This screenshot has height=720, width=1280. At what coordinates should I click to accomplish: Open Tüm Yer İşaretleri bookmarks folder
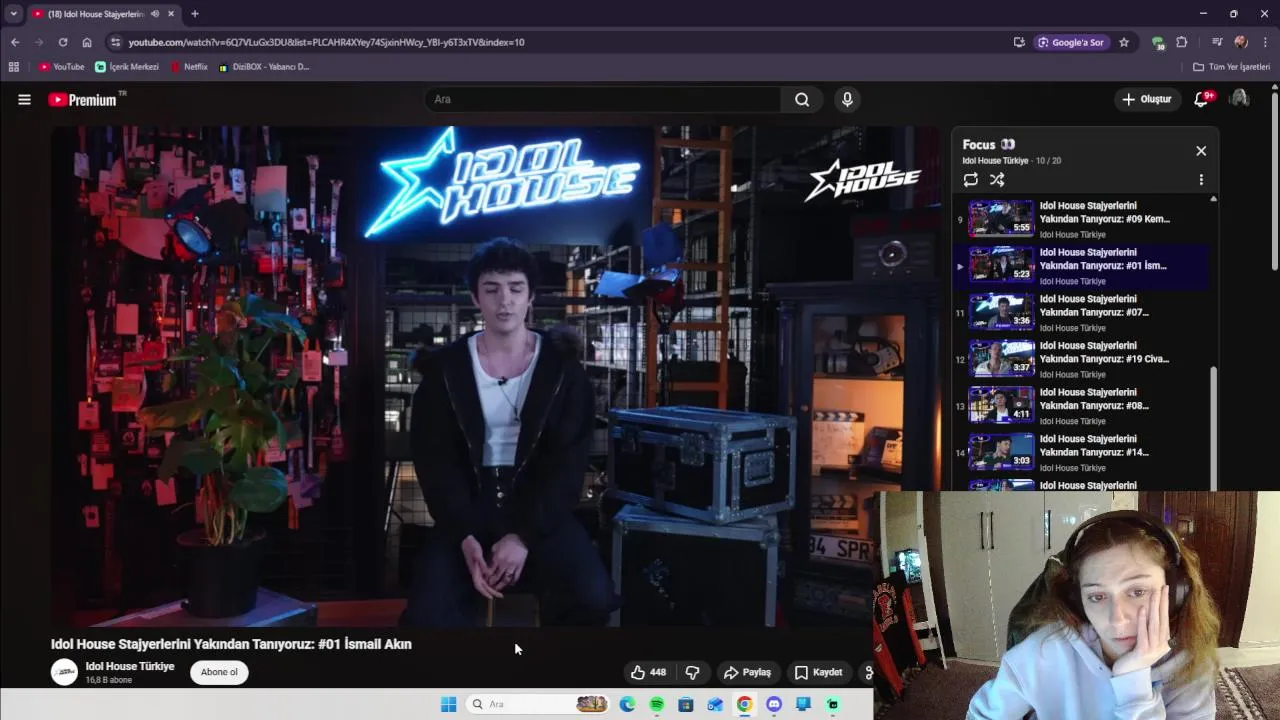point(1231,67)
